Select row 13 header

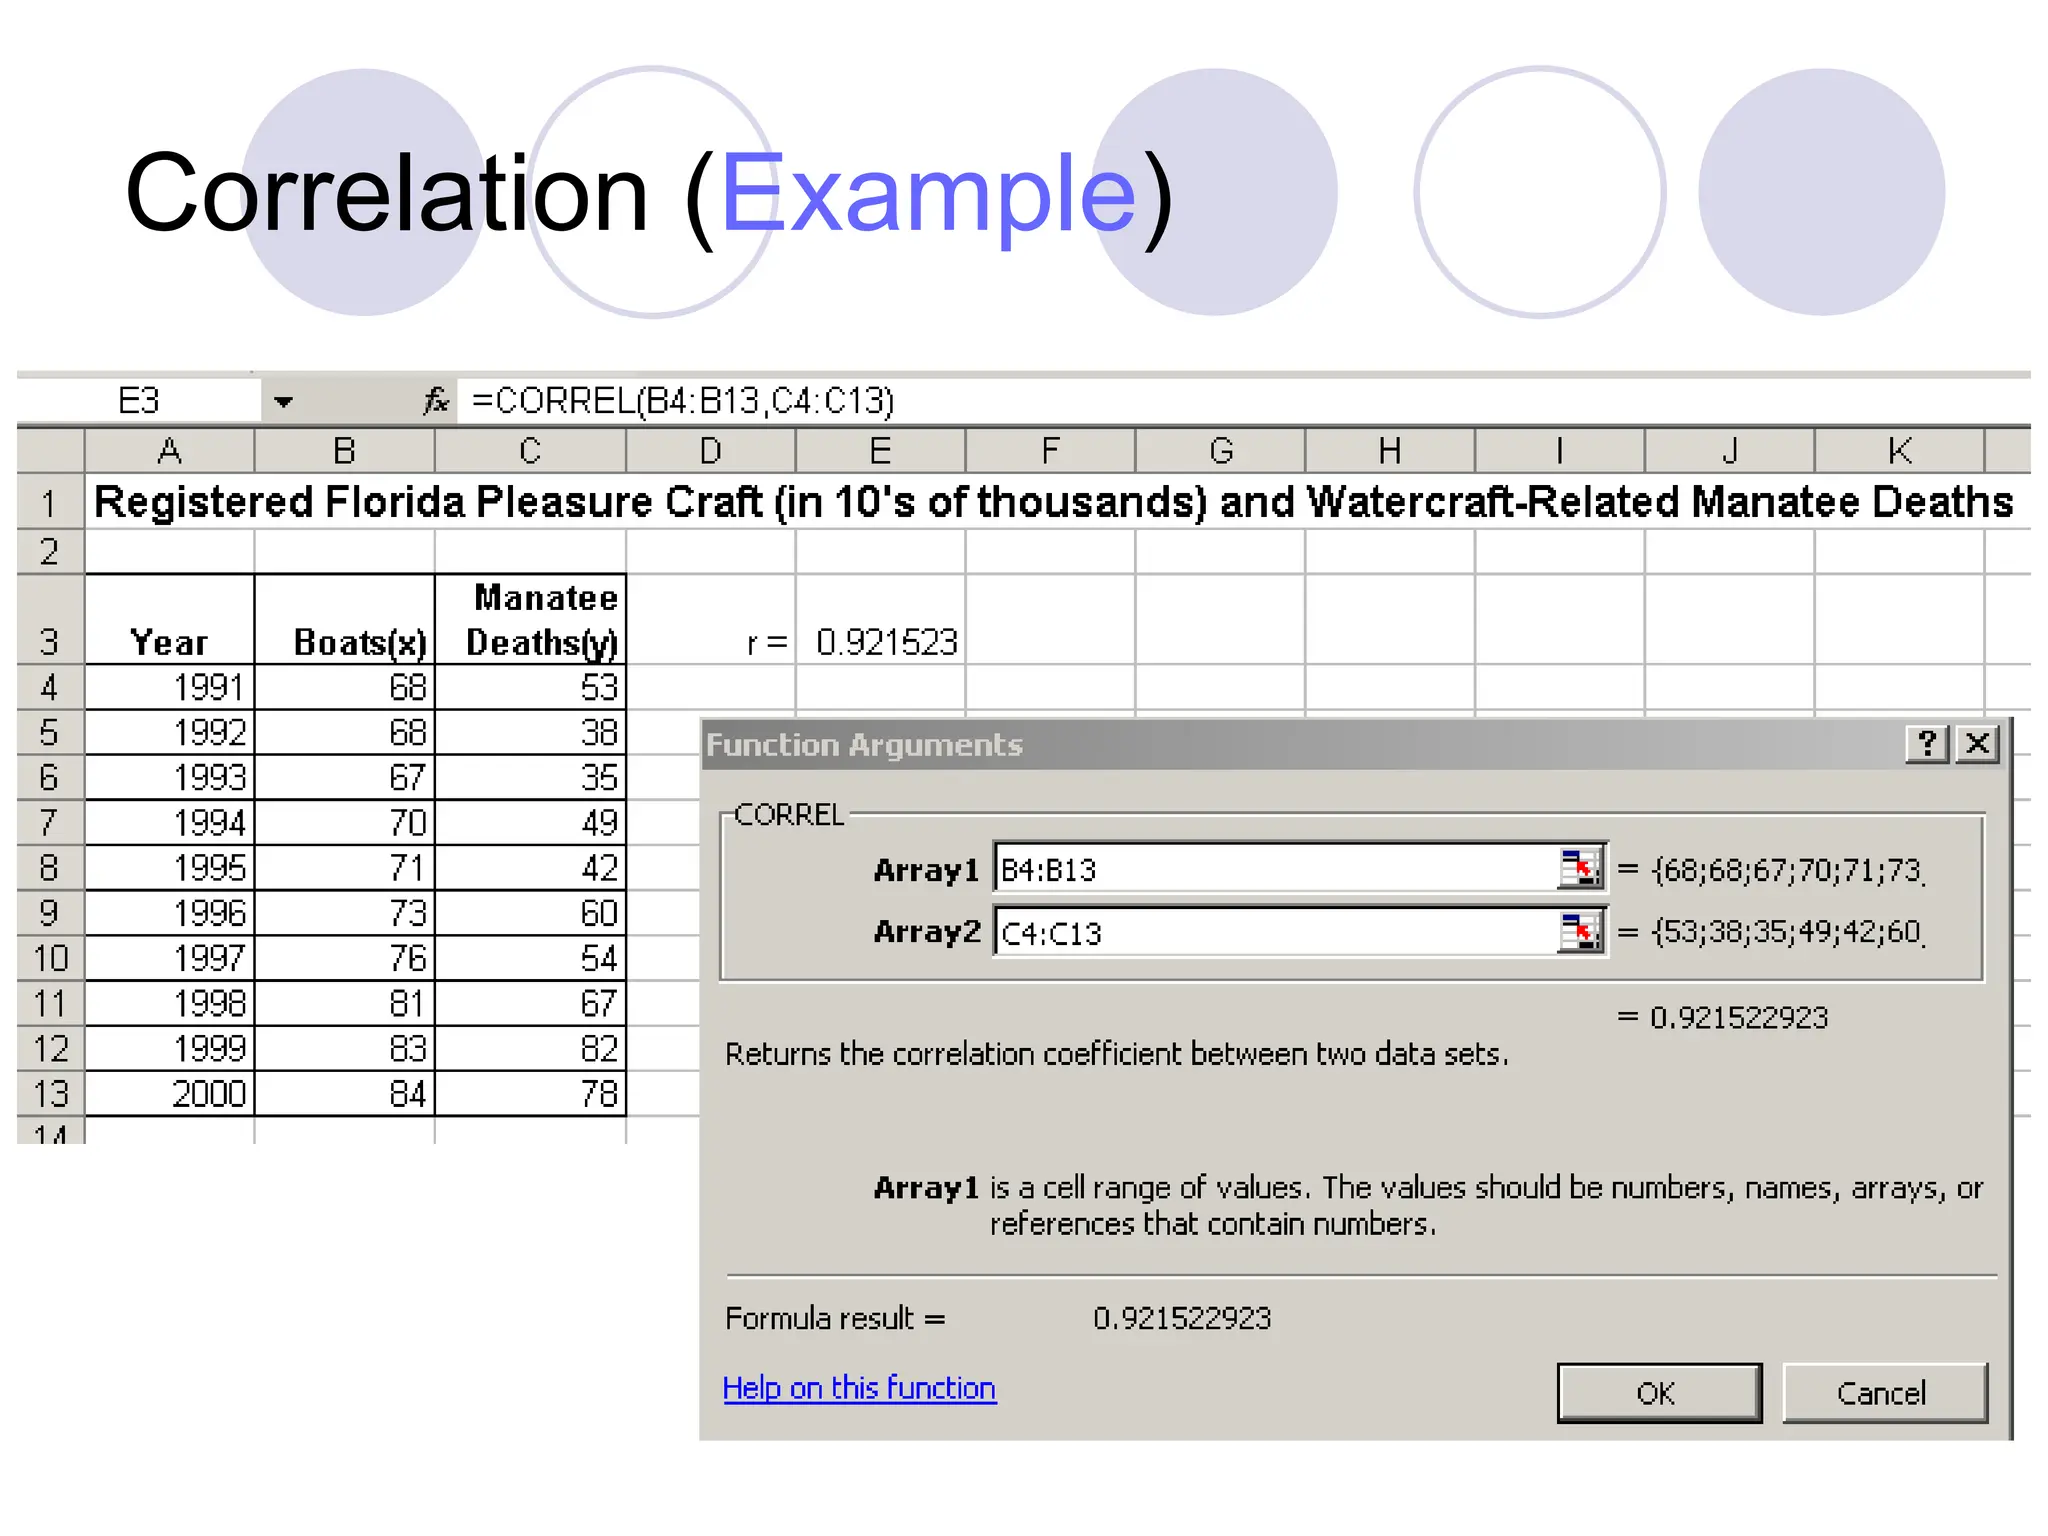50,1094
